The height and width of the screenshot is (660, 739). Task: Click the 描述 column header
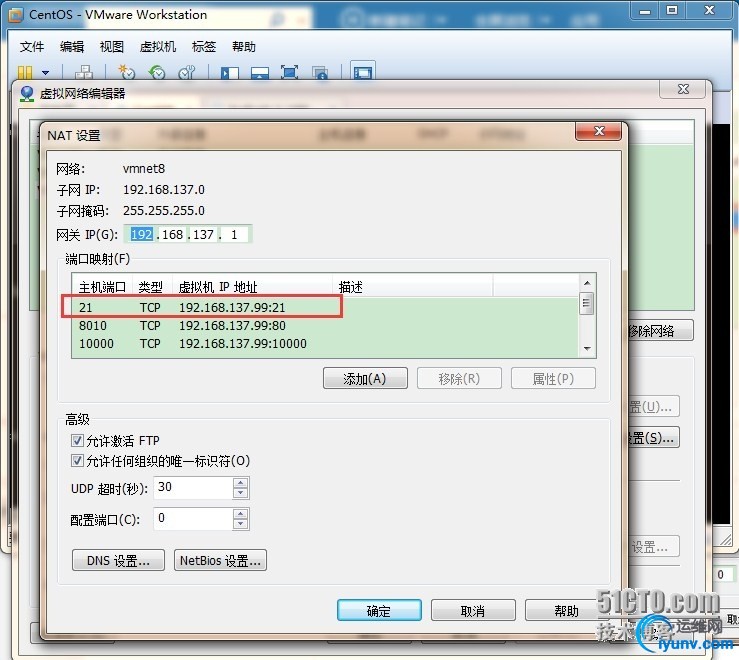[x=413, y=287]
